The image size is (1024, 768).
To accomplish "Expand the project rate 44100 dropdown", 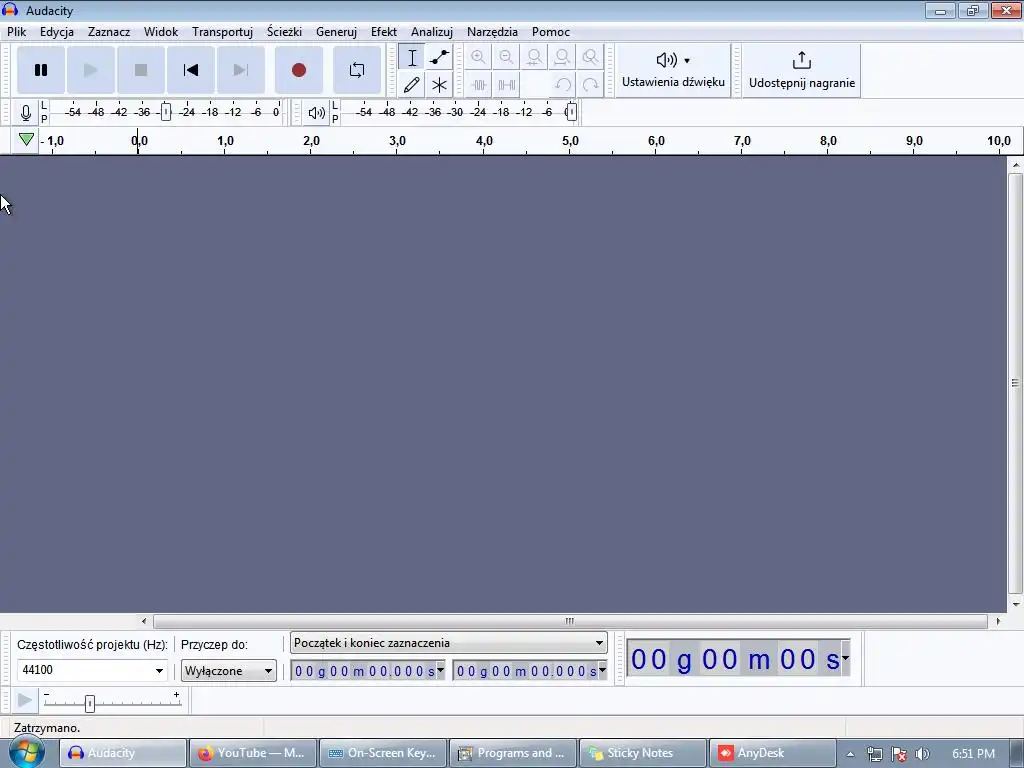I will point(159,671).
